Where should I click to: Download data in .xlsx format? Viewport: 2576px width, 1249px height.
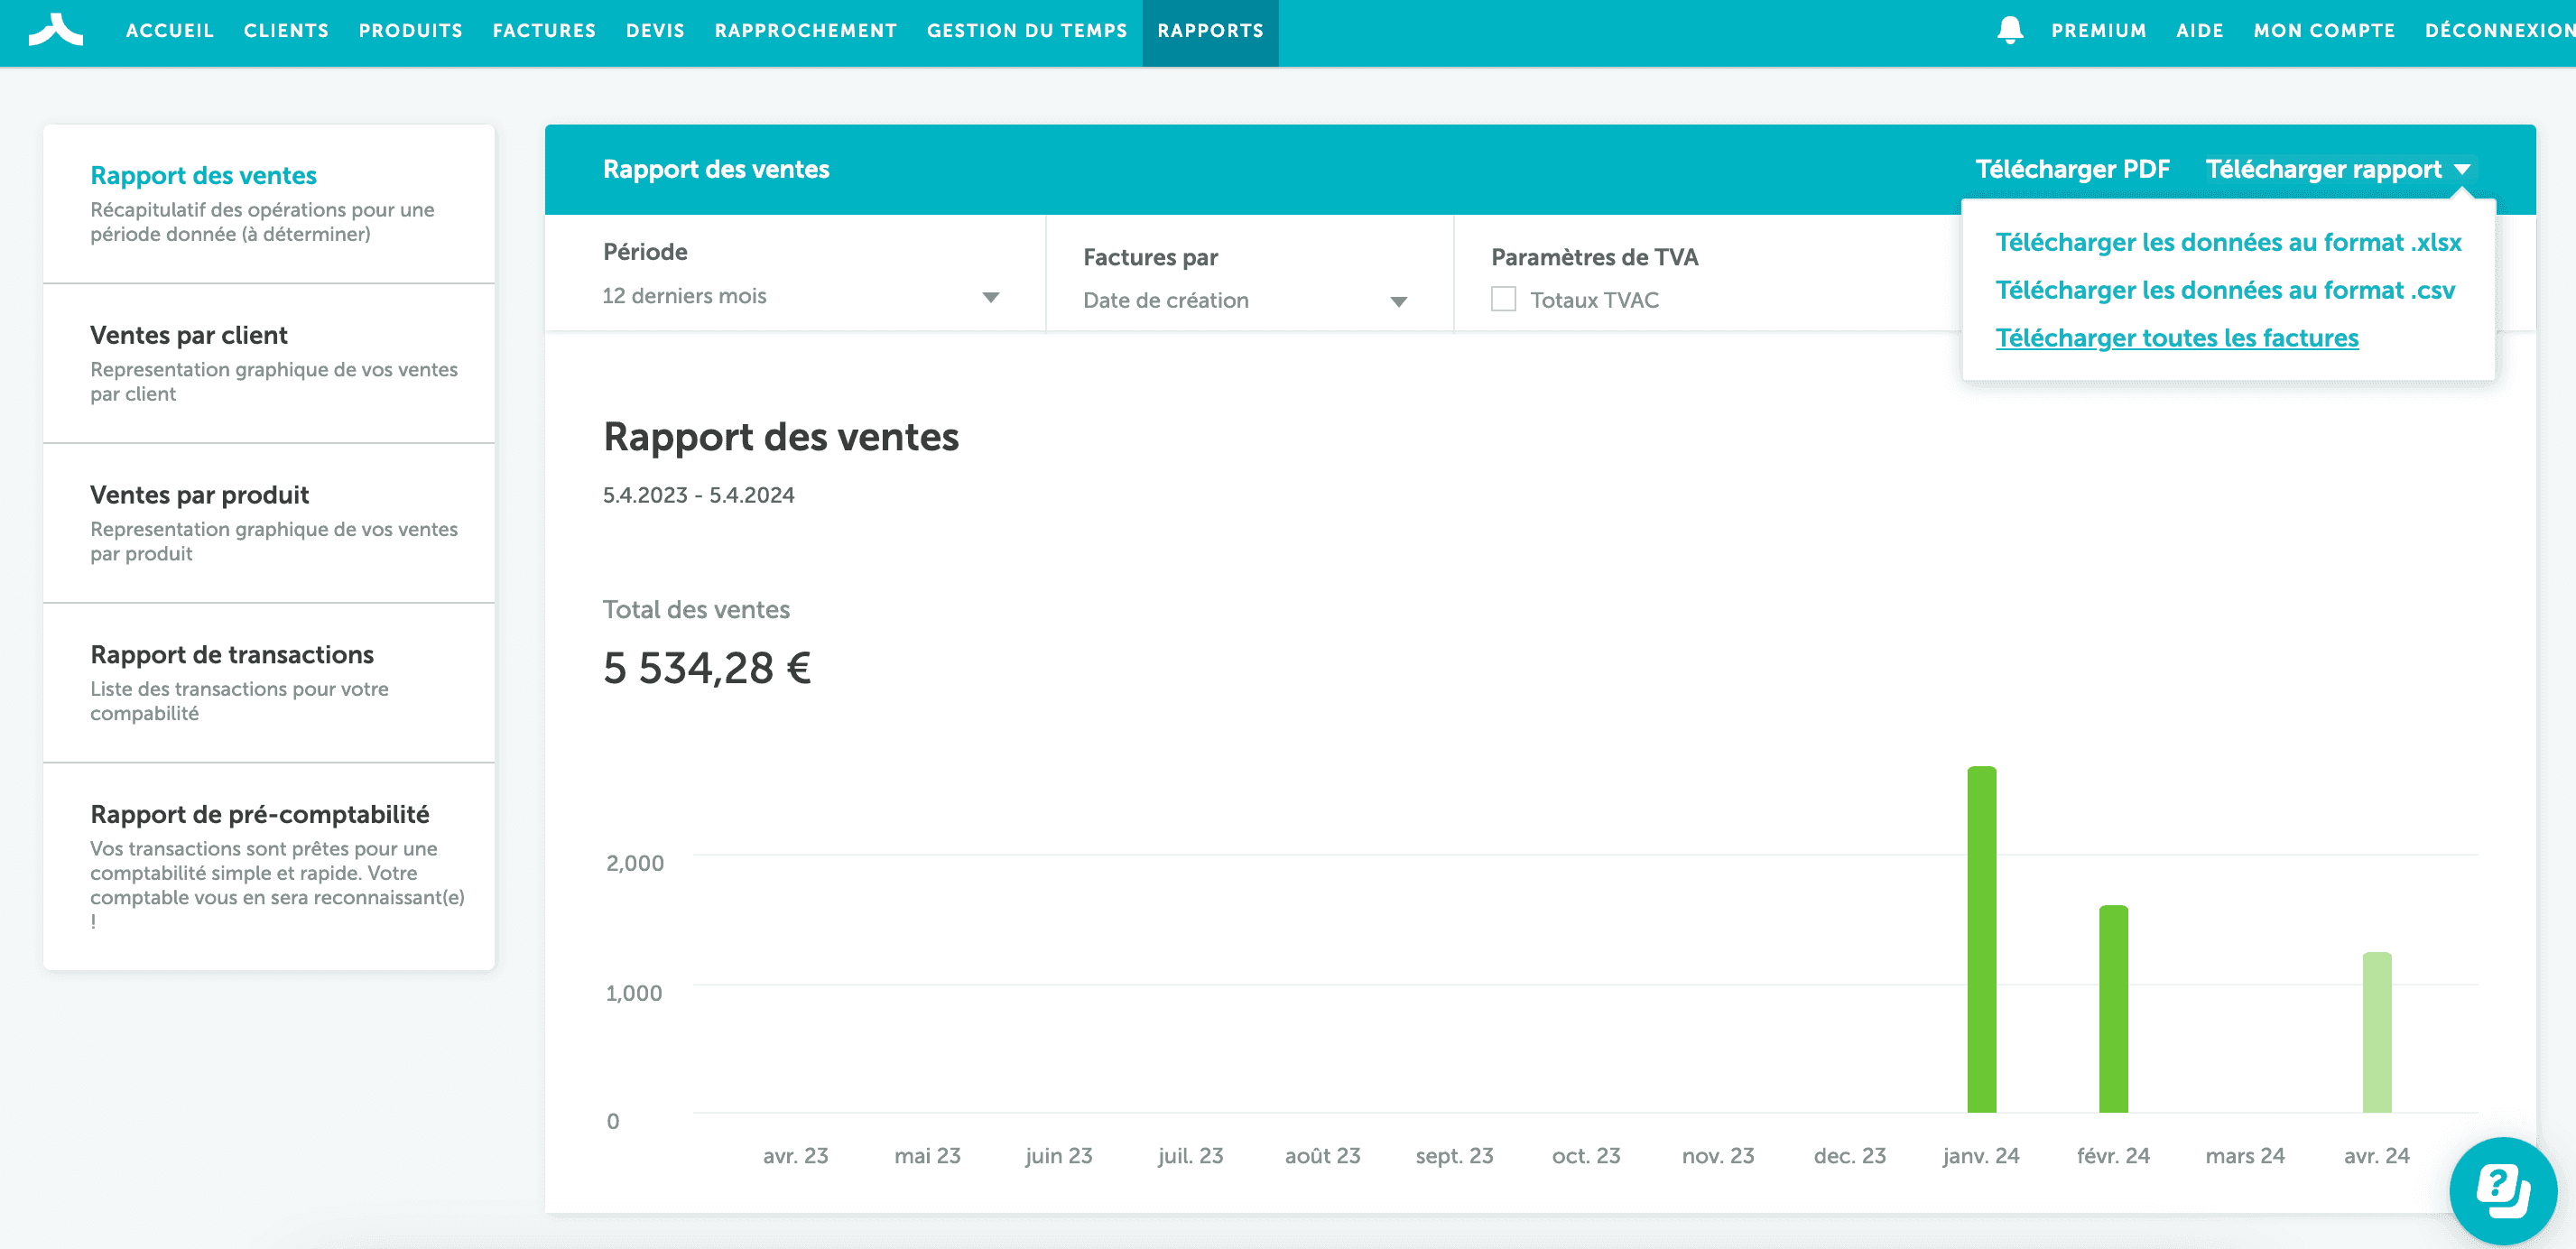point(2228,243)
